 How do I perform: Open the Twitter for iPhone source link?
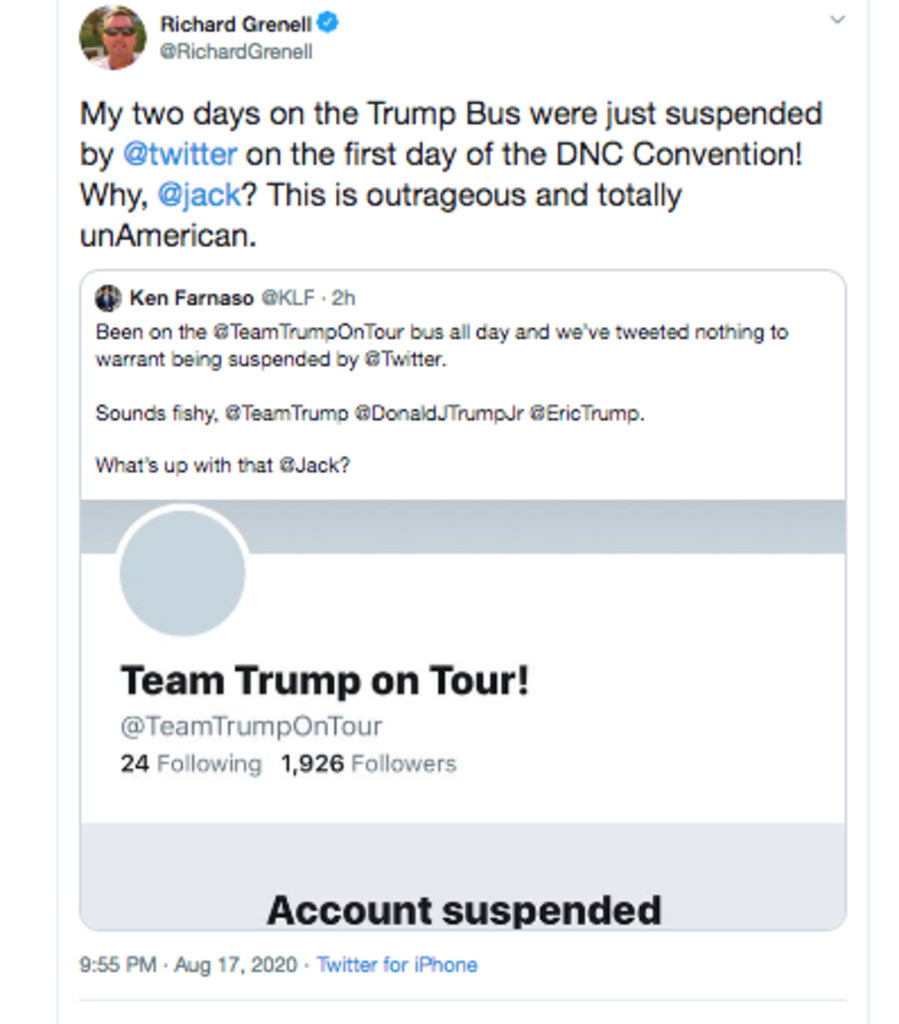pyautogui.click(x=396, y=965)
